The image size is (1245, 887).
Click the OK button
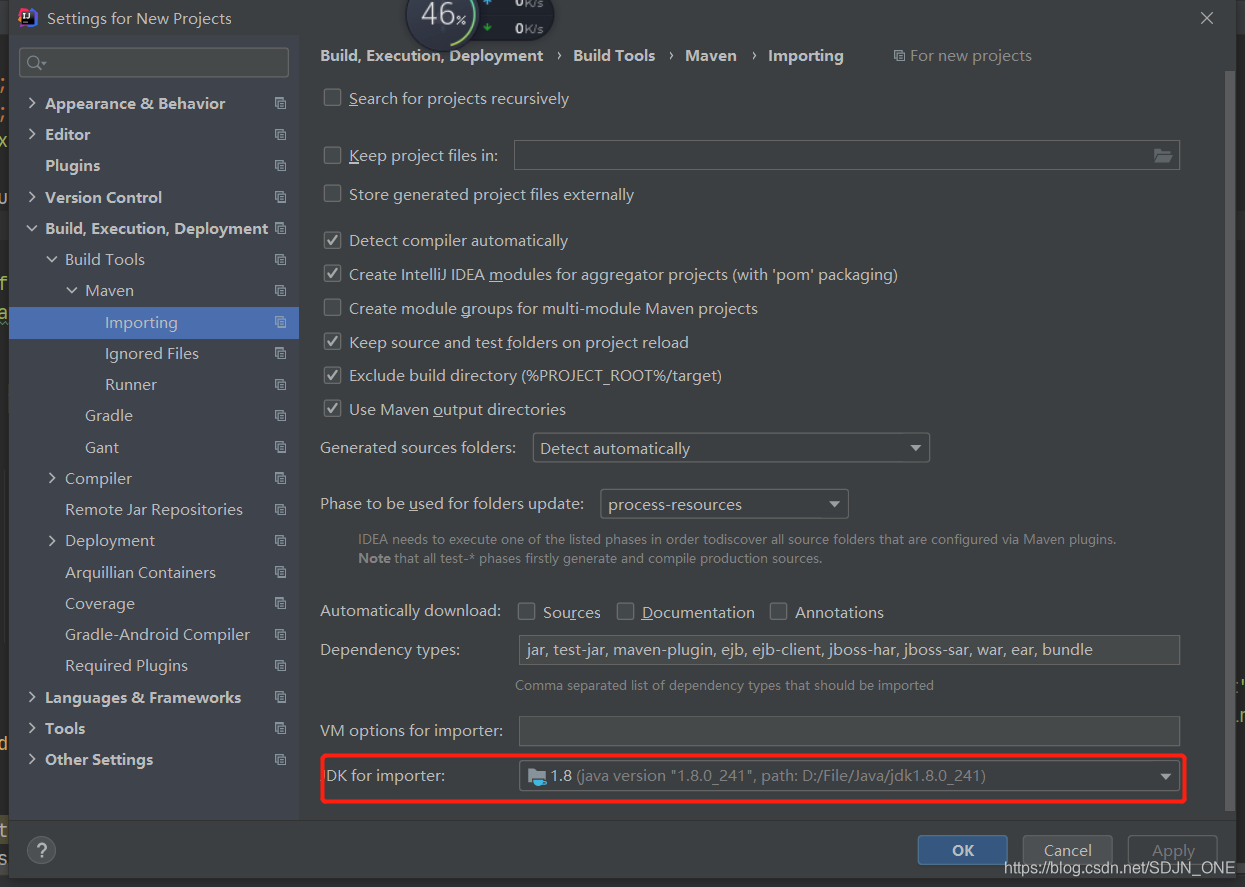[963, 850]
